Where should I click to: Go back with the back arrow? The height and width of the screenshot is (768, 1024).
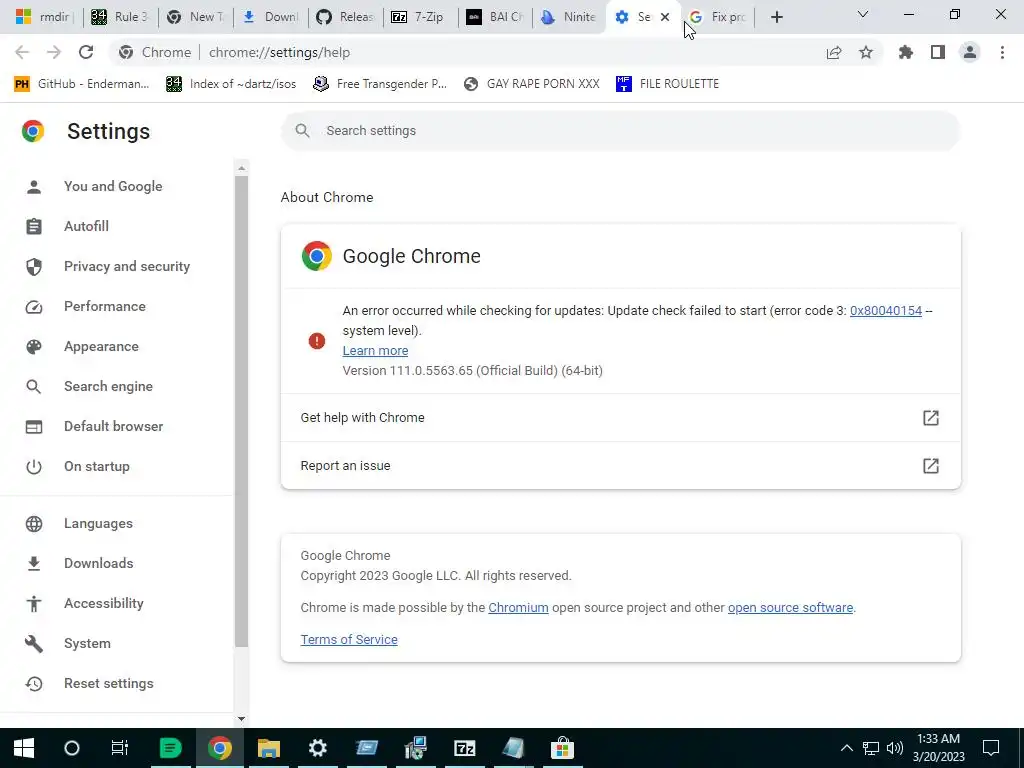point(22,52)
